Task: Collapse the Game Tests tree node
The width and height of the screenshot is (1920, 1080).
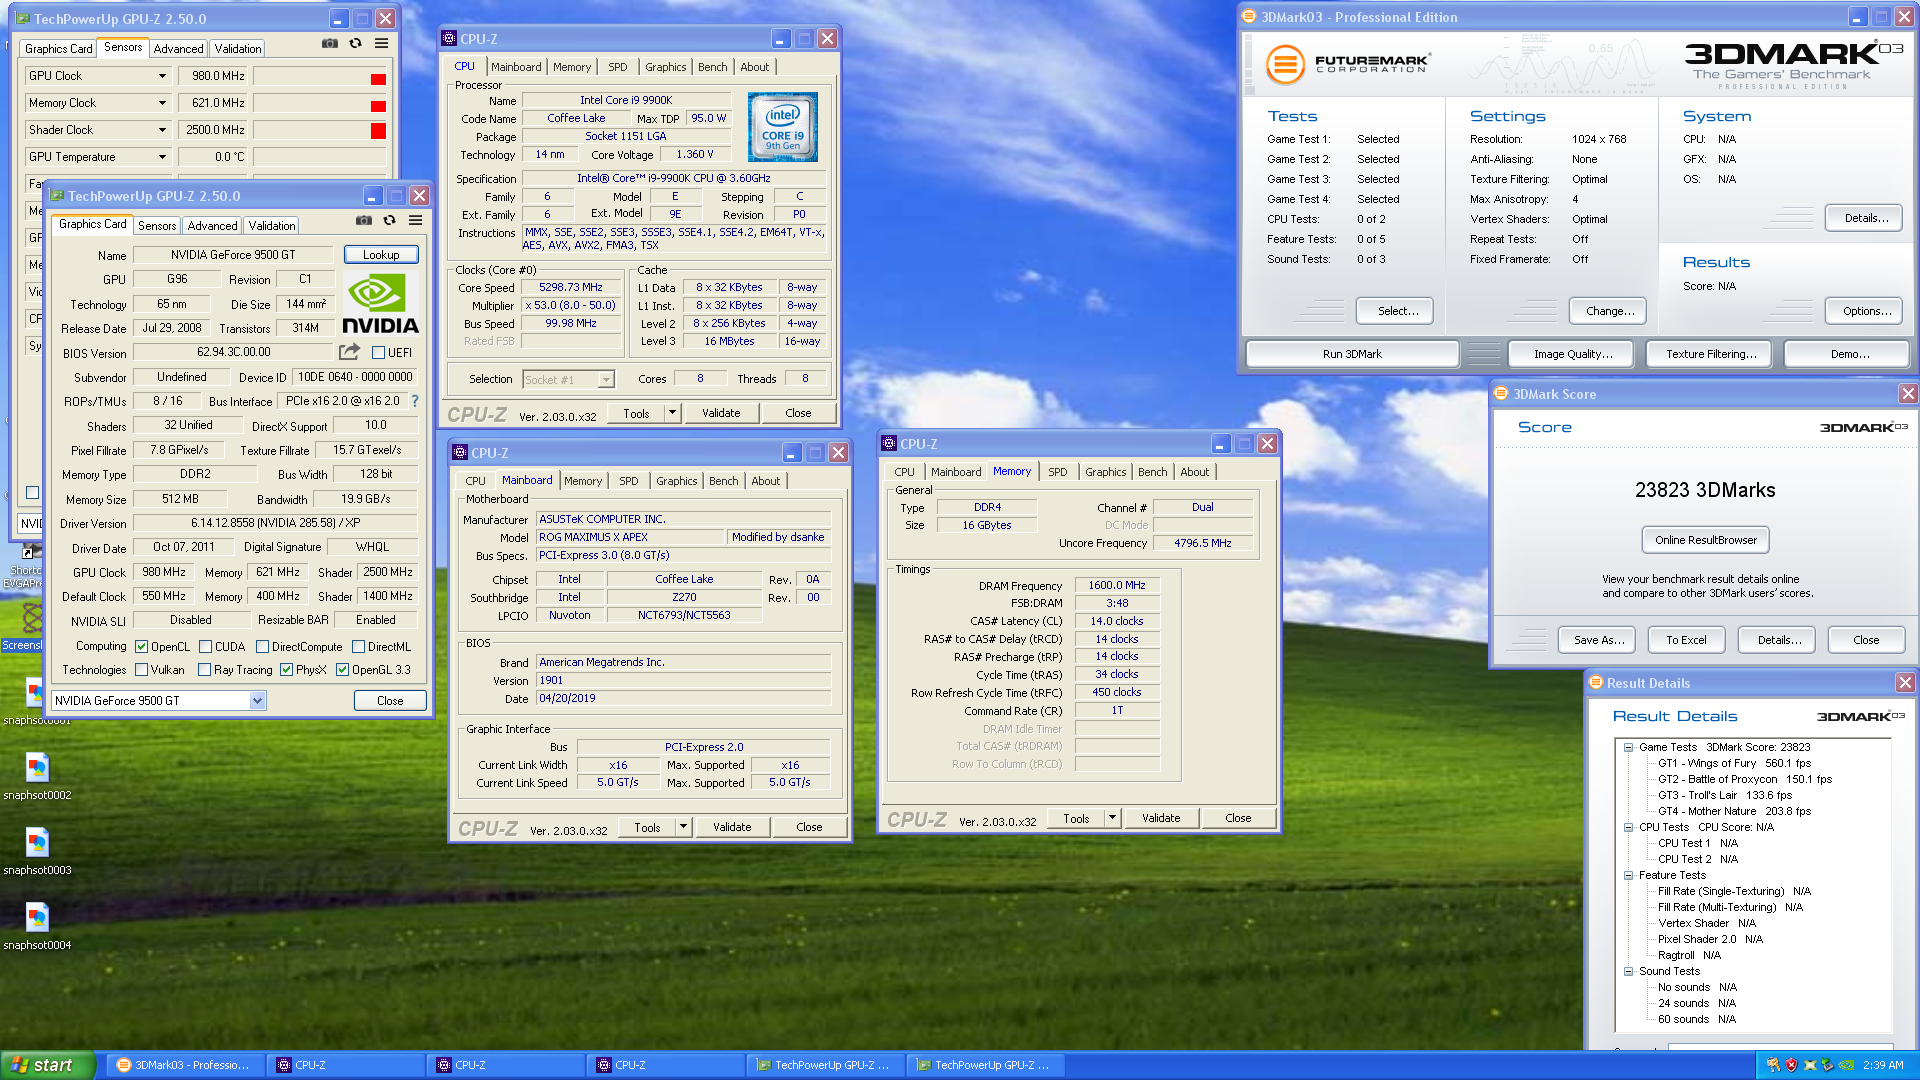Action: [1628, 747]
